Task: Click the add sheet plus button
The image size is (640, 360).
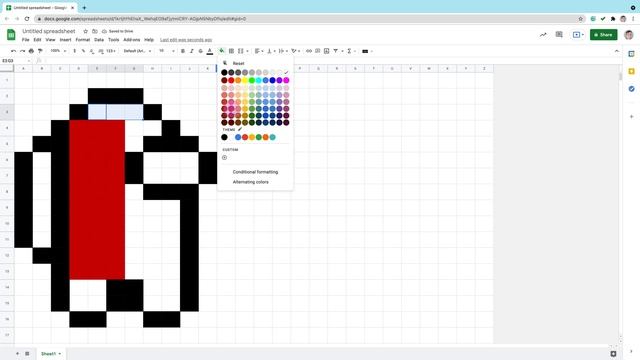Action: (17, 353)
